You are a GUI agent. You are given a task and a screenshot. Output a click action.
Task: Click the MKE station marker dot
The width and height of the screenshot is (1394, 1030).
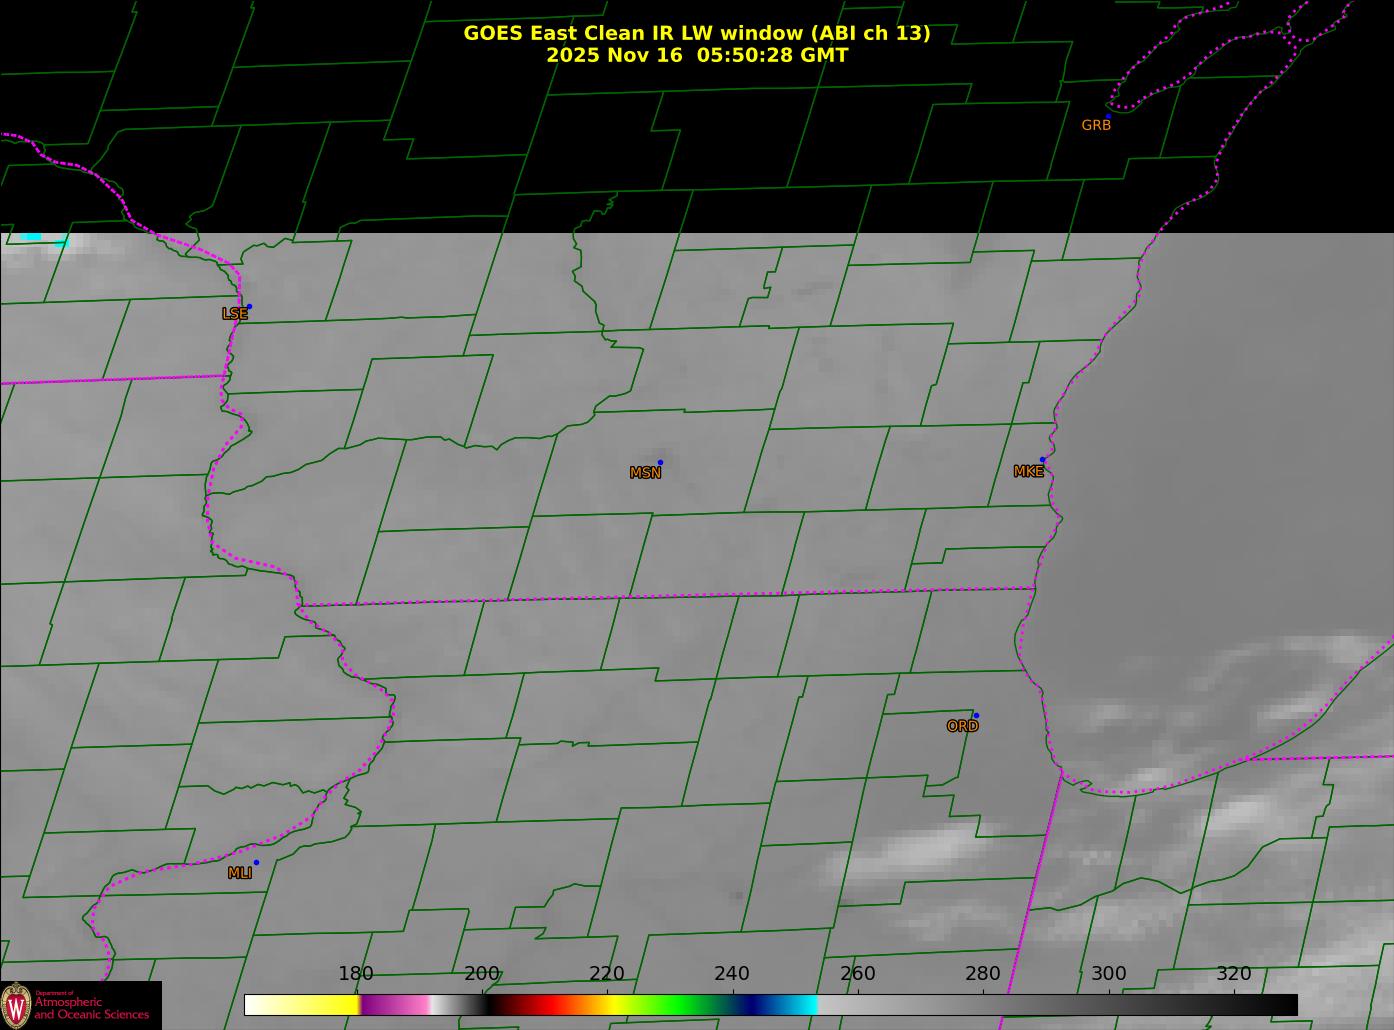coord(1042,460)
